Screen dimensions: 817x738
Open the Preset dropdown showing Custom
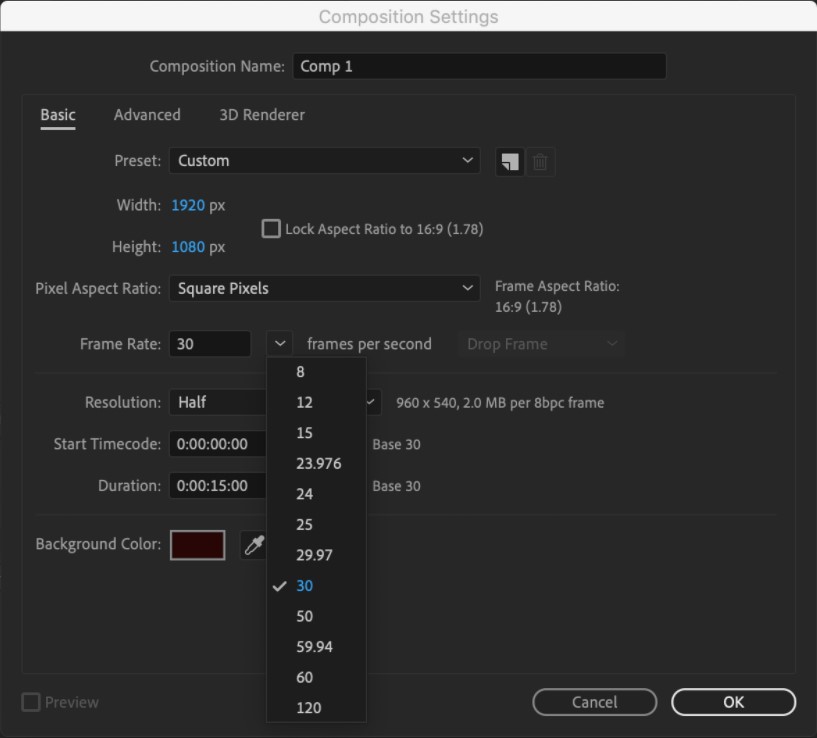(x=324, y=161)
